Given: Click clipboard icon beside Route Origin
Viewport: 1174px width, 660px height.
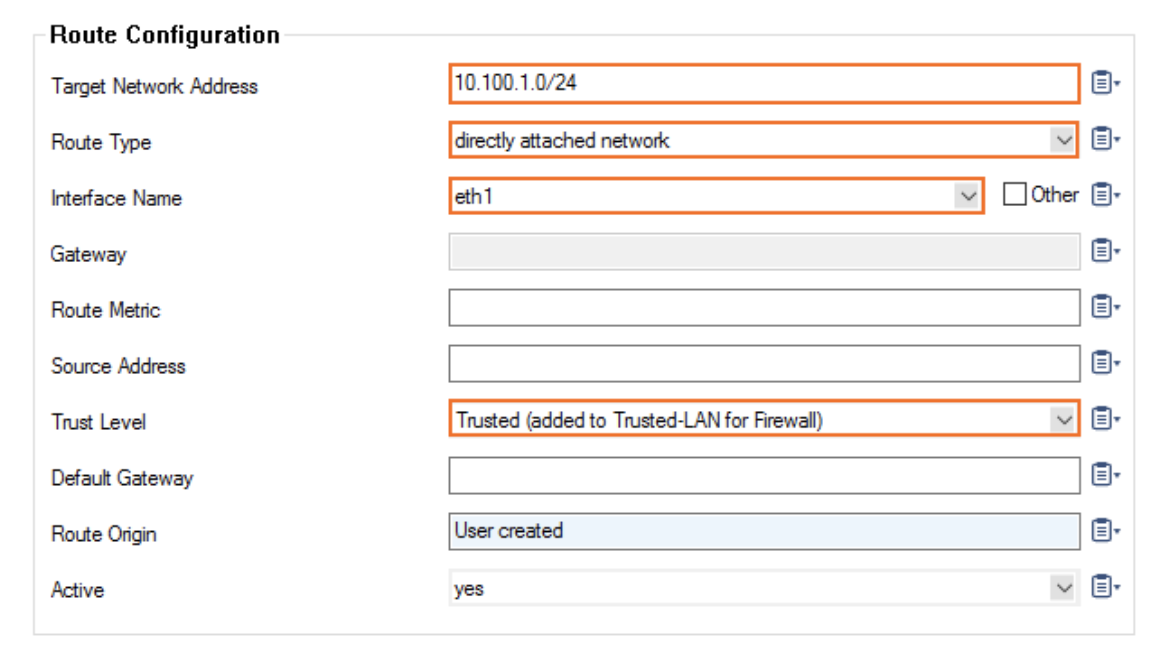Looking at the screenshot, I should pyautogui.click(x=1102, y=531).
